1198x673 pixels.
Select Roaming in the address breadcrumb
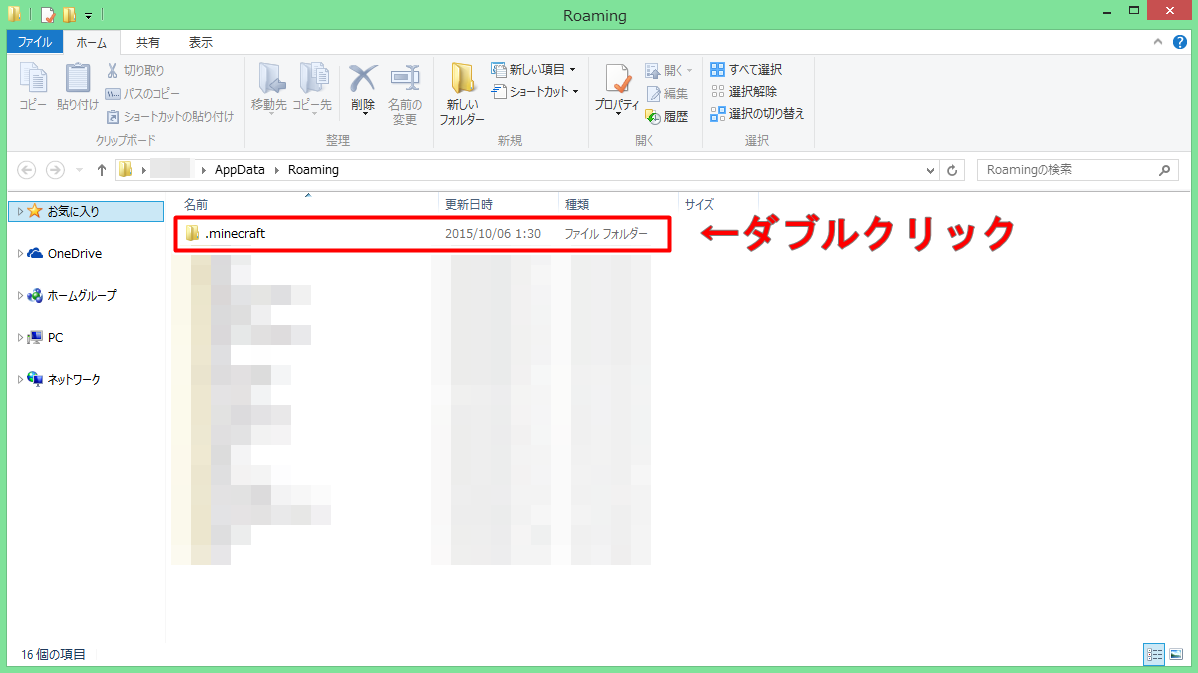pyautogui.click(x=313, y=170)
